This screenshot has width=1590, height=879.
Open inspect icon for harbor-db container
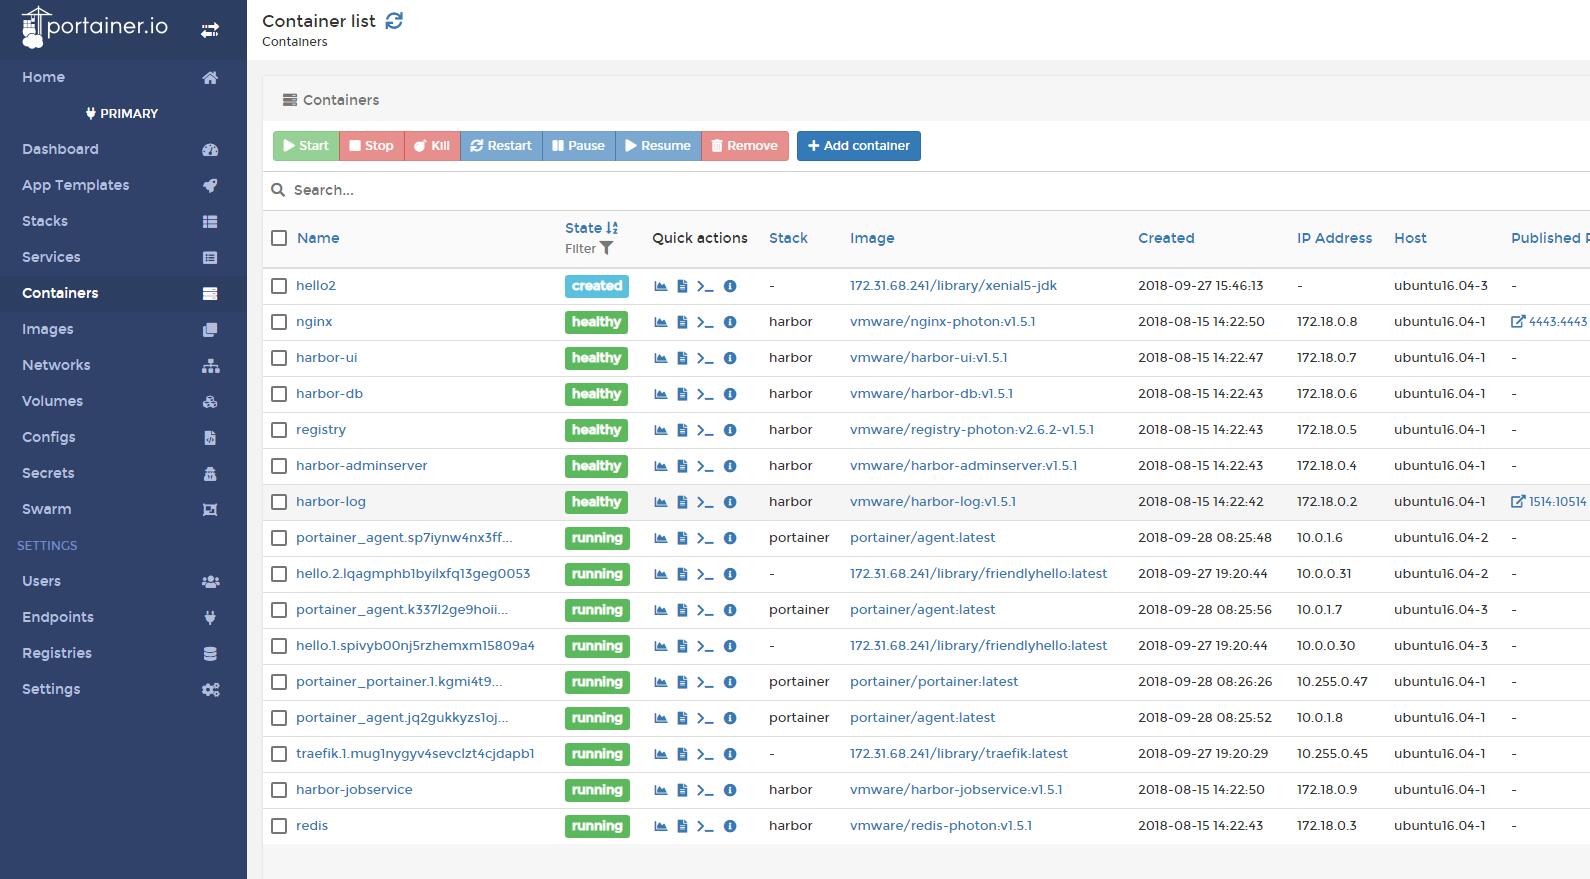click(x=730, y=394)
